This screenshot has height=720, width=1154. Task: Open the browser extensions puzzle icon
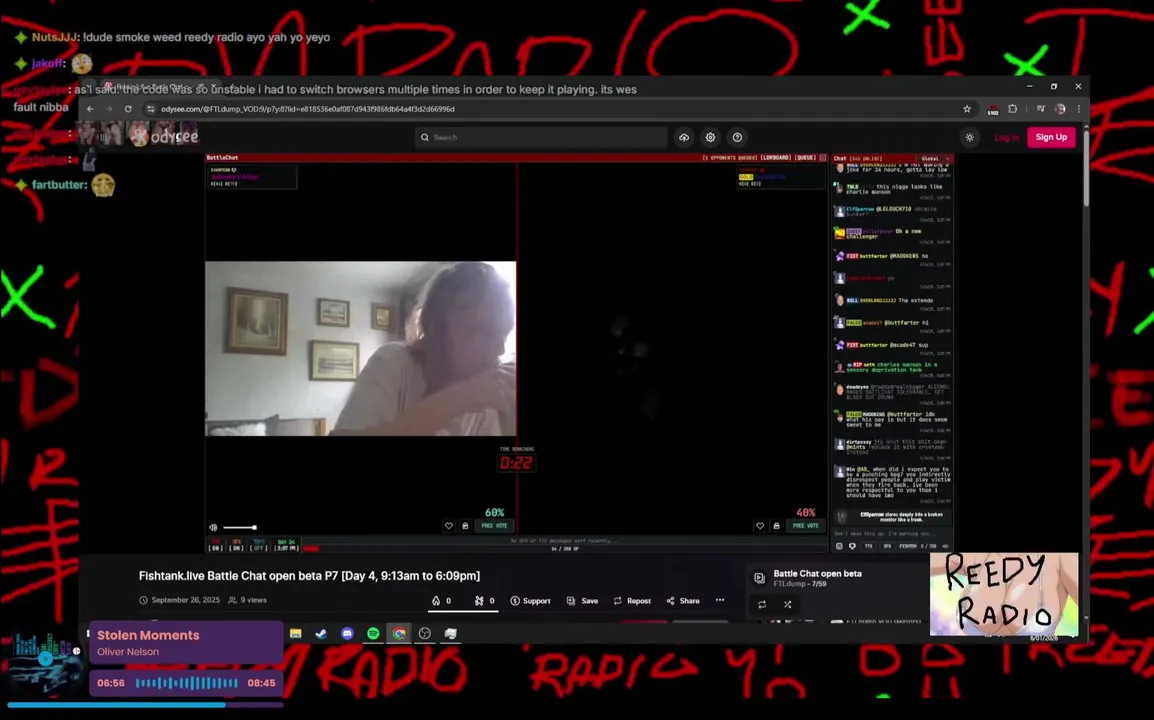(x=1013, y=109)
